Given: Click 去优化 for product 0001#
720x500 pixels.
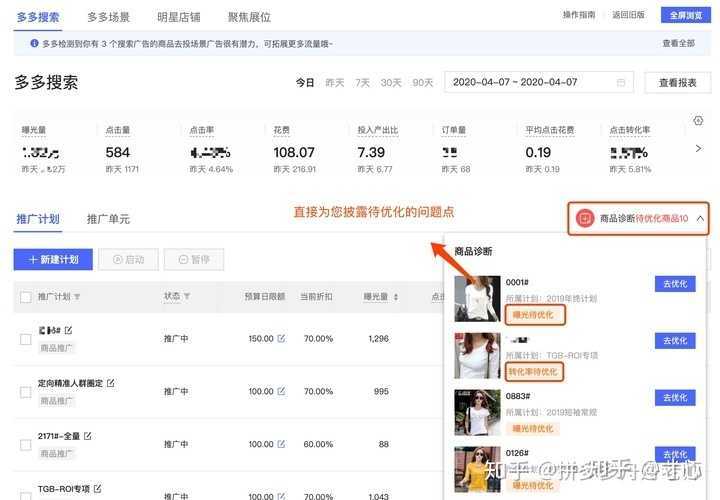Looking at the screenshot, I should click(x=675, y=284).
